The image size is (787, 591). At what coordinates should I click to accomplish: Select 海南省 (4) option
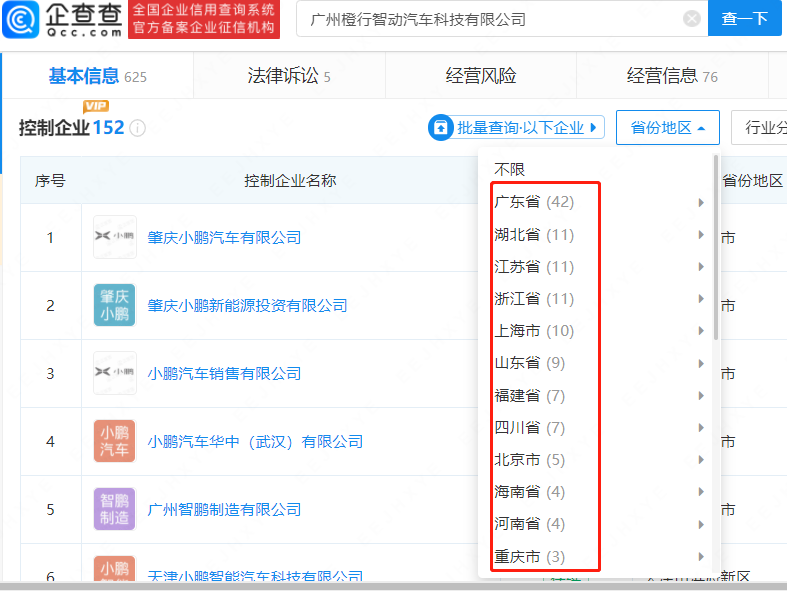coord(530,492)
